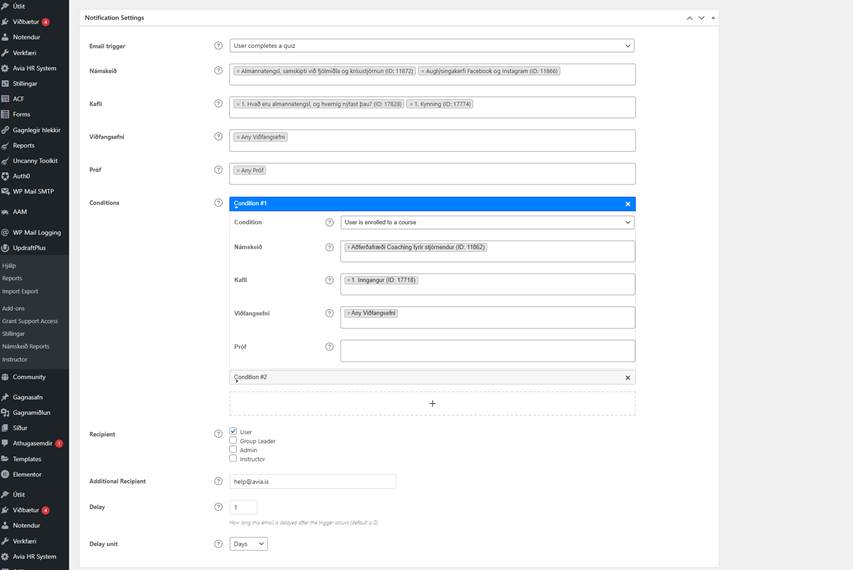Open Uncanny Toolkit in the sidebar

click(x=34, y=161)
